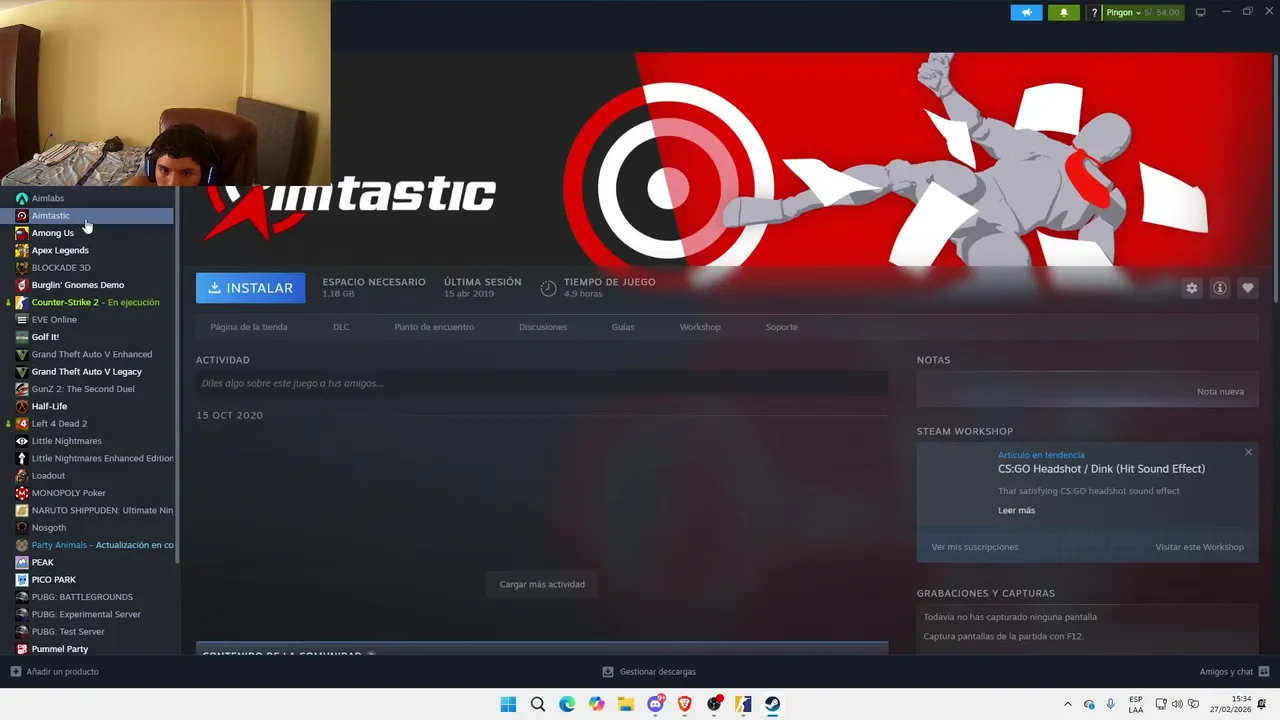Click the Little Nightmares eye icon
The image size is (1280, 720).
[22, 441]
